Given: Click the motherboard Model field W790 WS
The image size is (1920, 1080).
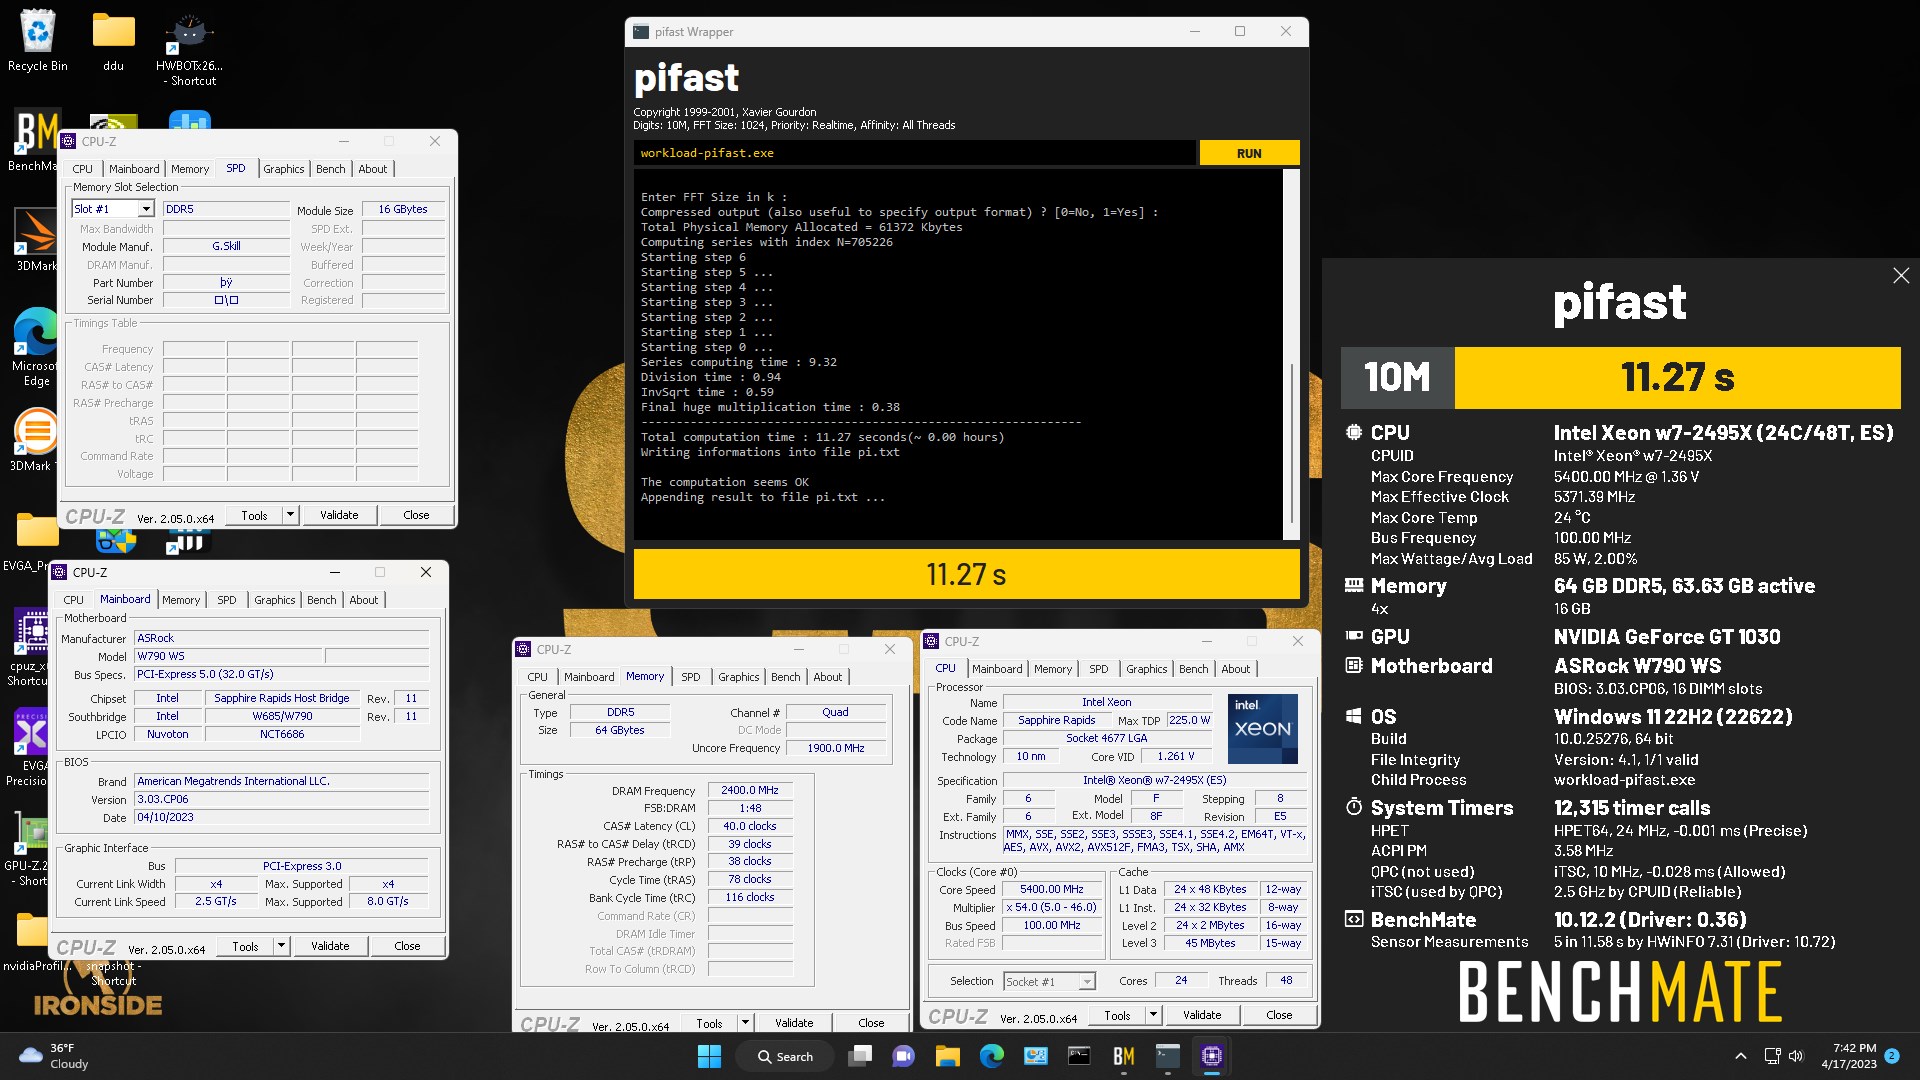Looking at the screenshot, I should pyautogui.click(x=228, y=656).
